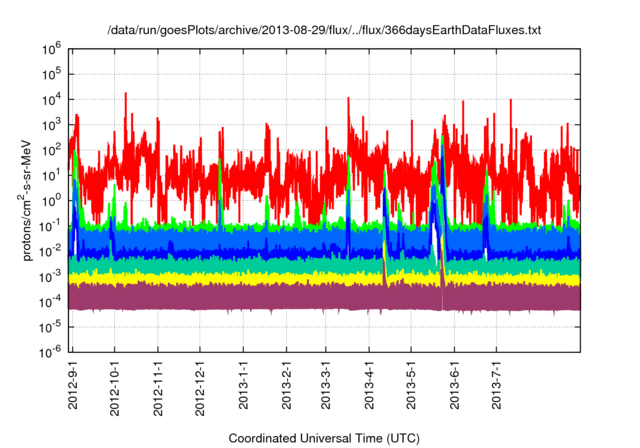640x448 pixels.
Task: Click the top y-axis tick label 10^6
Action: [x=52, y=47]
